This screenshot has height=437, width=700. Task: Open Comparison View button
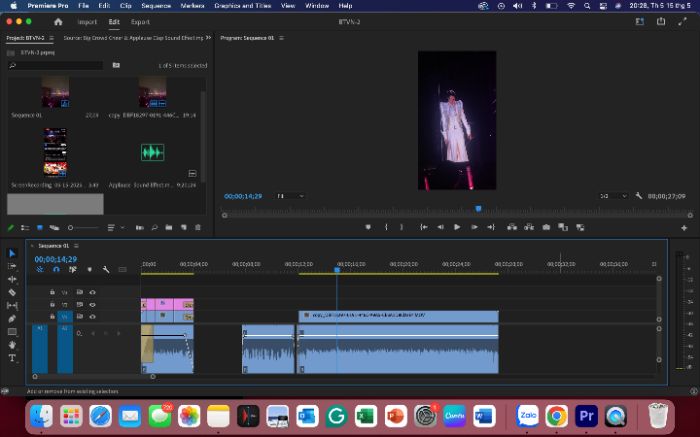click(563, 227)
